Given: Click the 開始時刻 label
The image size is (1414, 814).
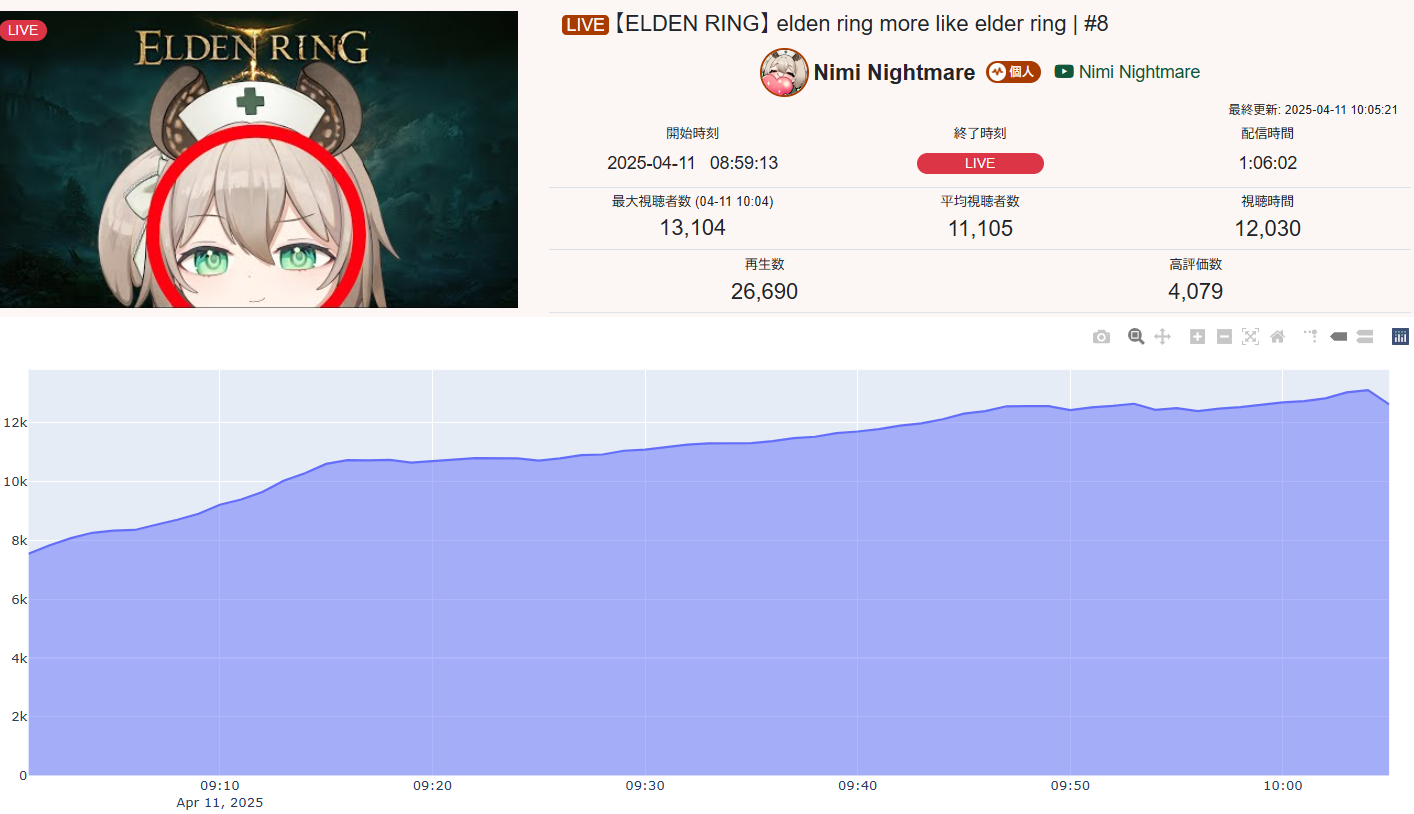Looking at the screenshot, I should pyautogui.click(x=692, y=134).
